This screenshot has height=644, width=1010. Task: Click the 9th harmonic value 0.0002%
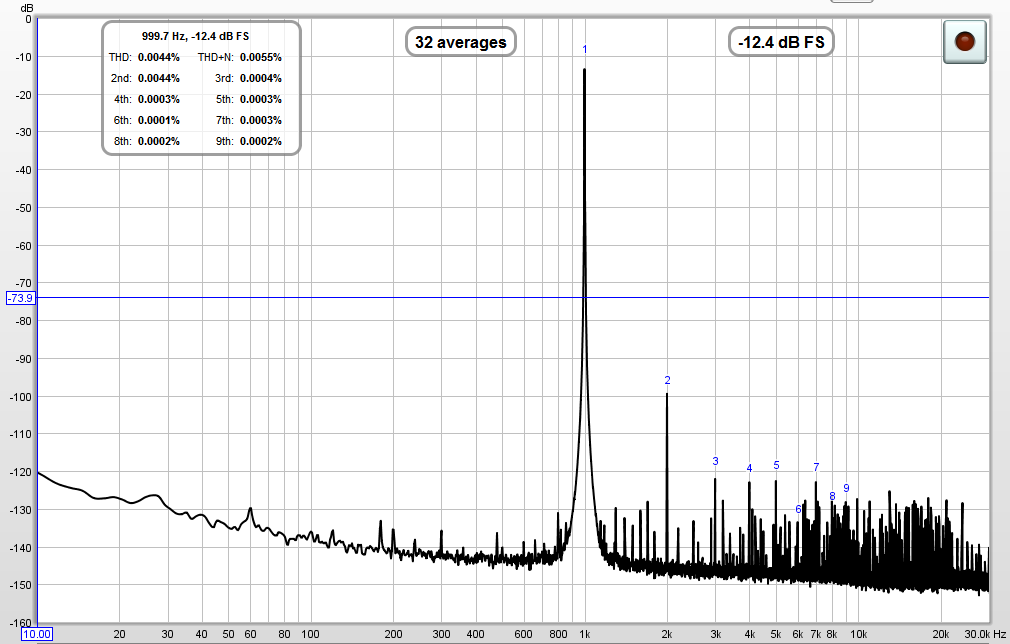point(261,141)
